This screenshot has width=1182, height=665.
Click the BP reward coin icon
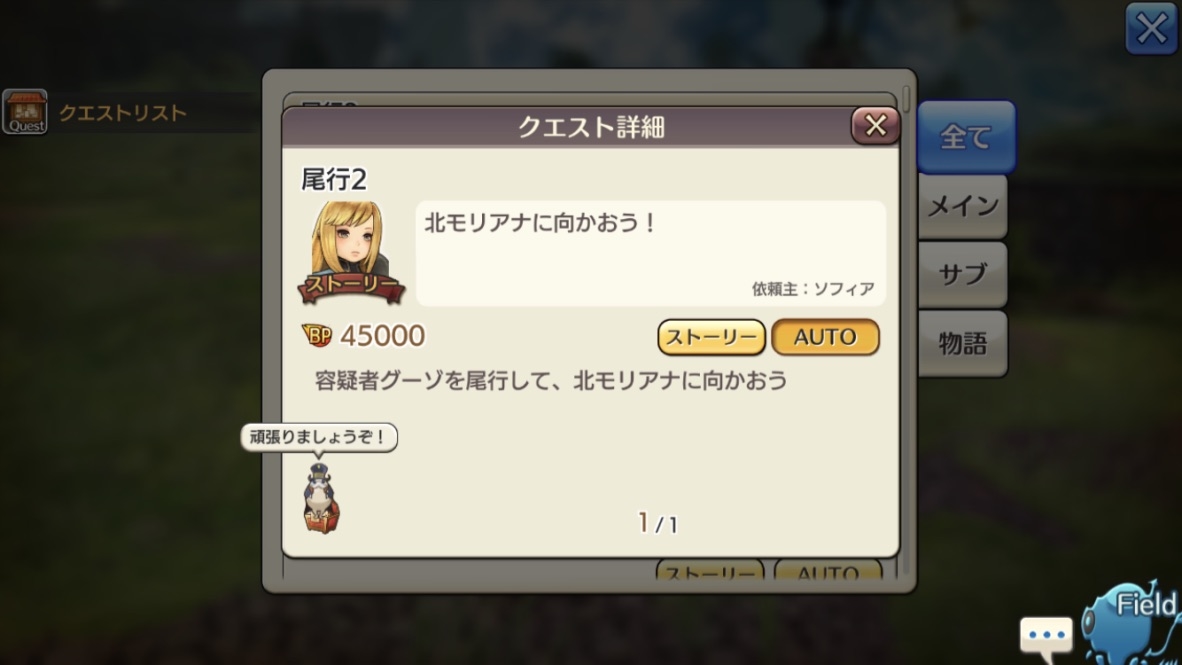coord(317,335)
